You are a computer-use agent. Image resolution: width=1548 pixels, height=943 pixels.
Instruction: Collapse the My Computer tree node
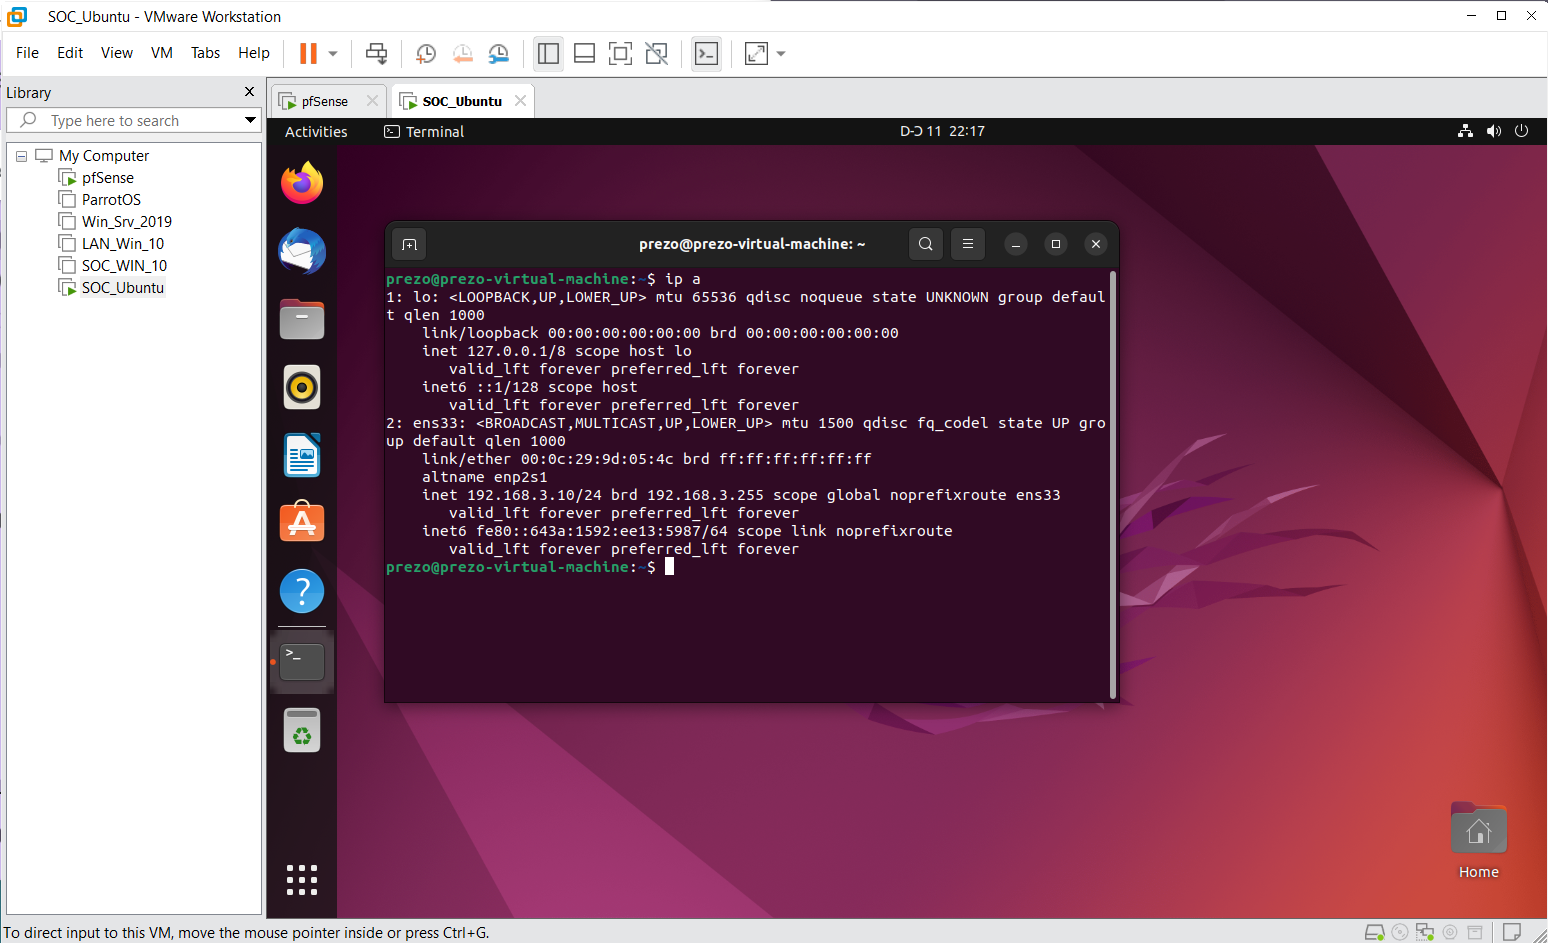(x=21, y=156)
